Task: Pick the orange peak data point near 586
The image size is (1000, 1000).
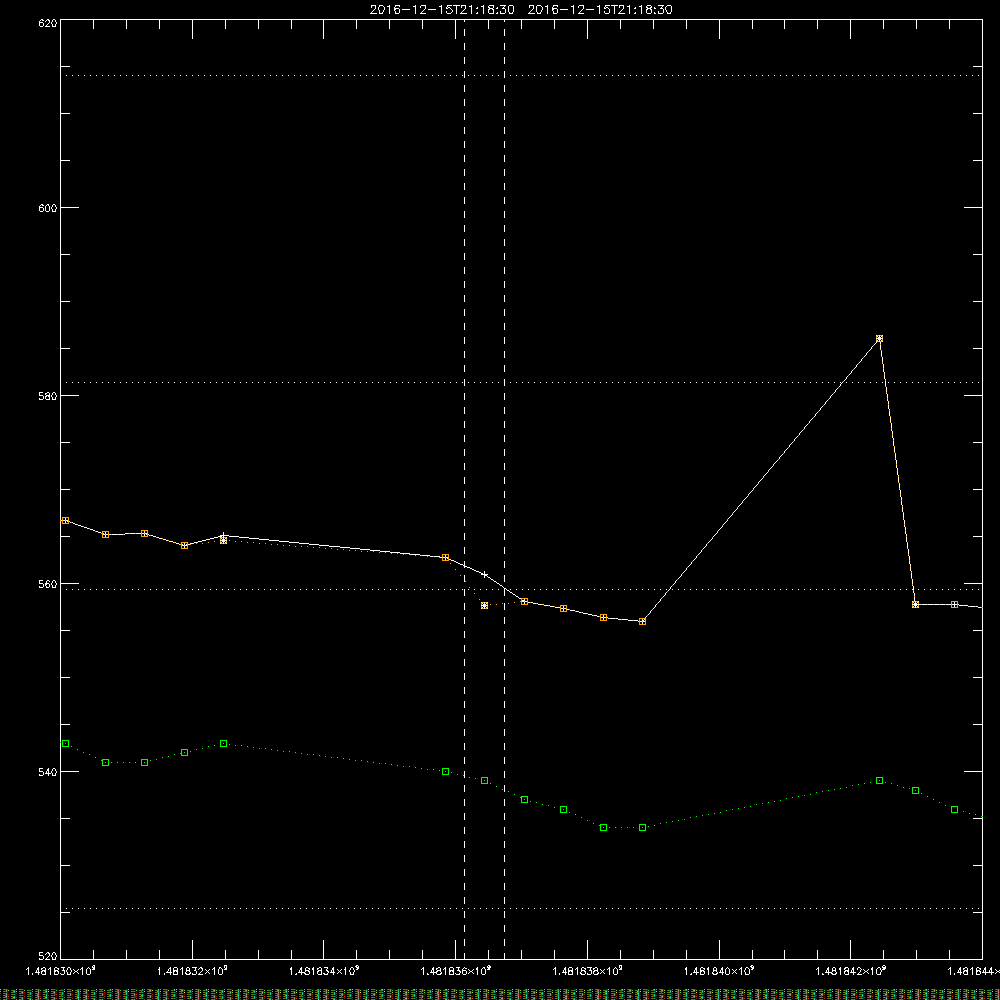Action: (879, 339)
